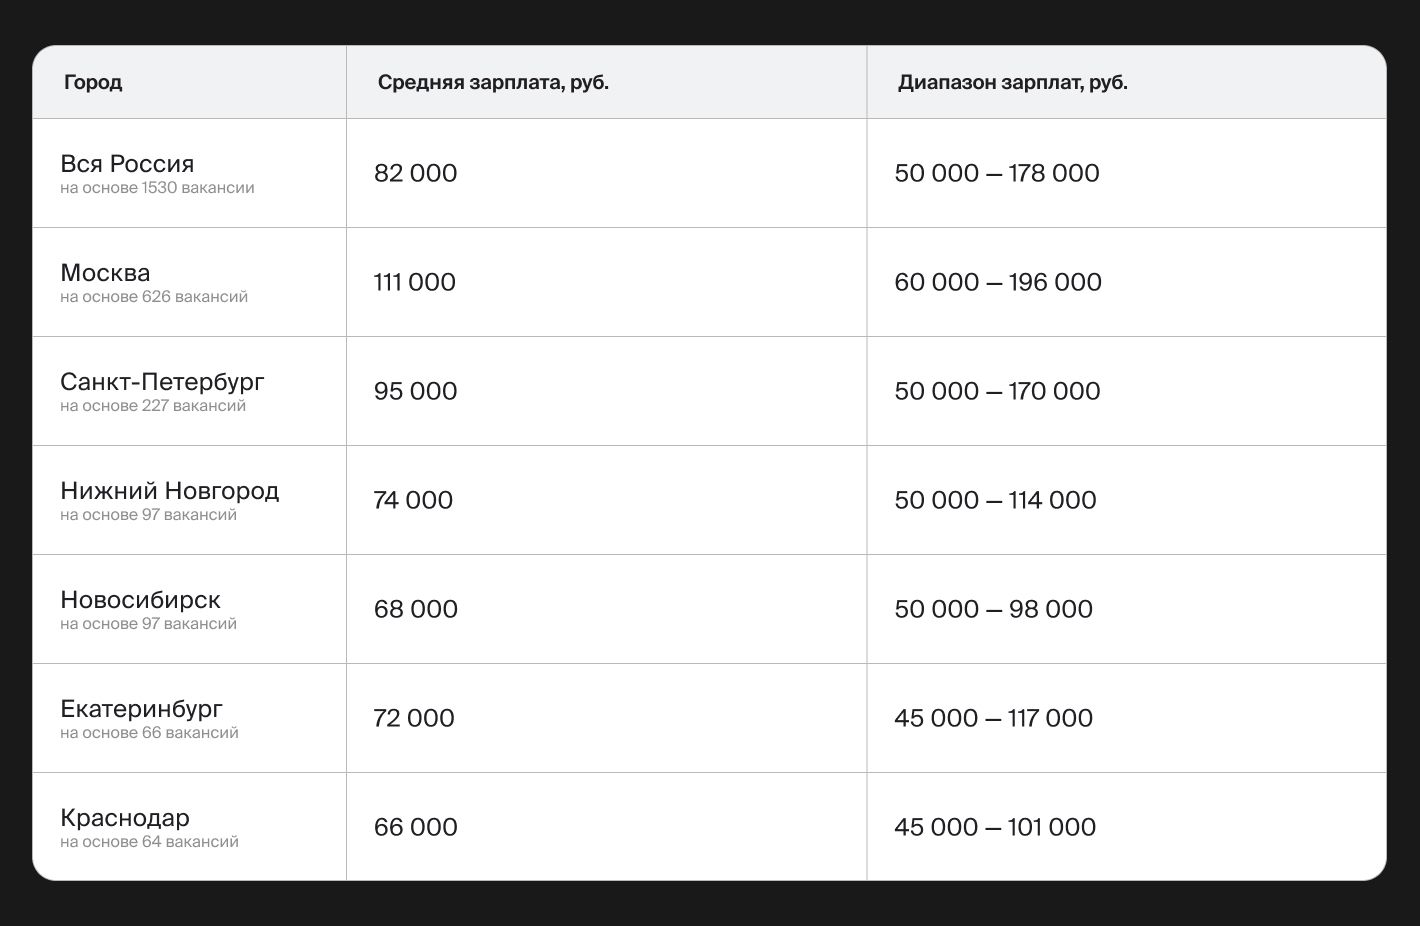
Task: Select the "Краснодар" city cell
Action: click(x=125, y=818)
